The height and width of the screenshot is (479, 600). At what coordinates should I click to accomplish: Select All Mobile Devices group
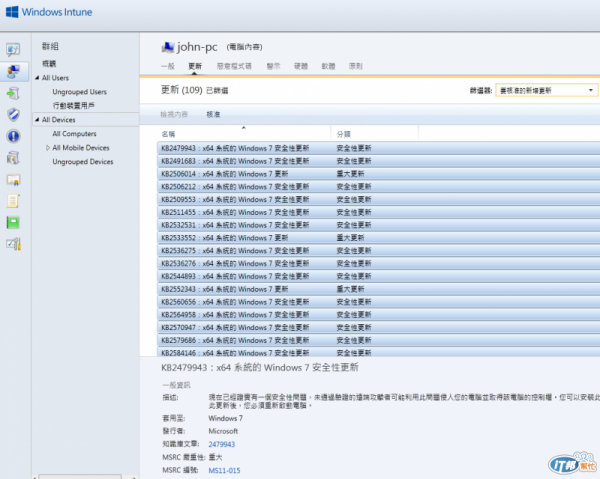[81, 148]
